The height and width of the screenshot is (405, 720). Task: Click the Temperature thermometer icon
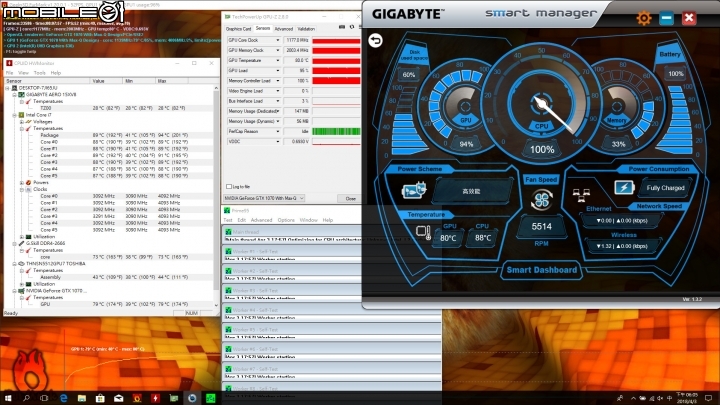(423, 232)
